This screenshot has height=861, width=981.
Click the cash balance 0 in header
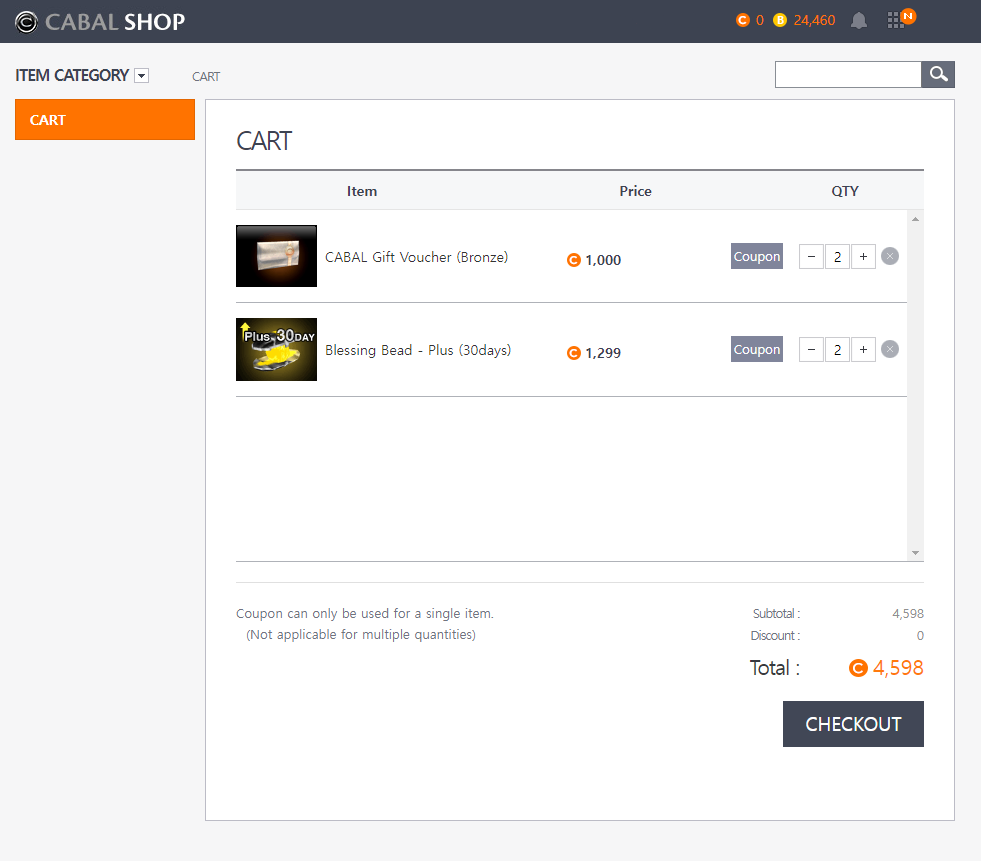point(760,20)
